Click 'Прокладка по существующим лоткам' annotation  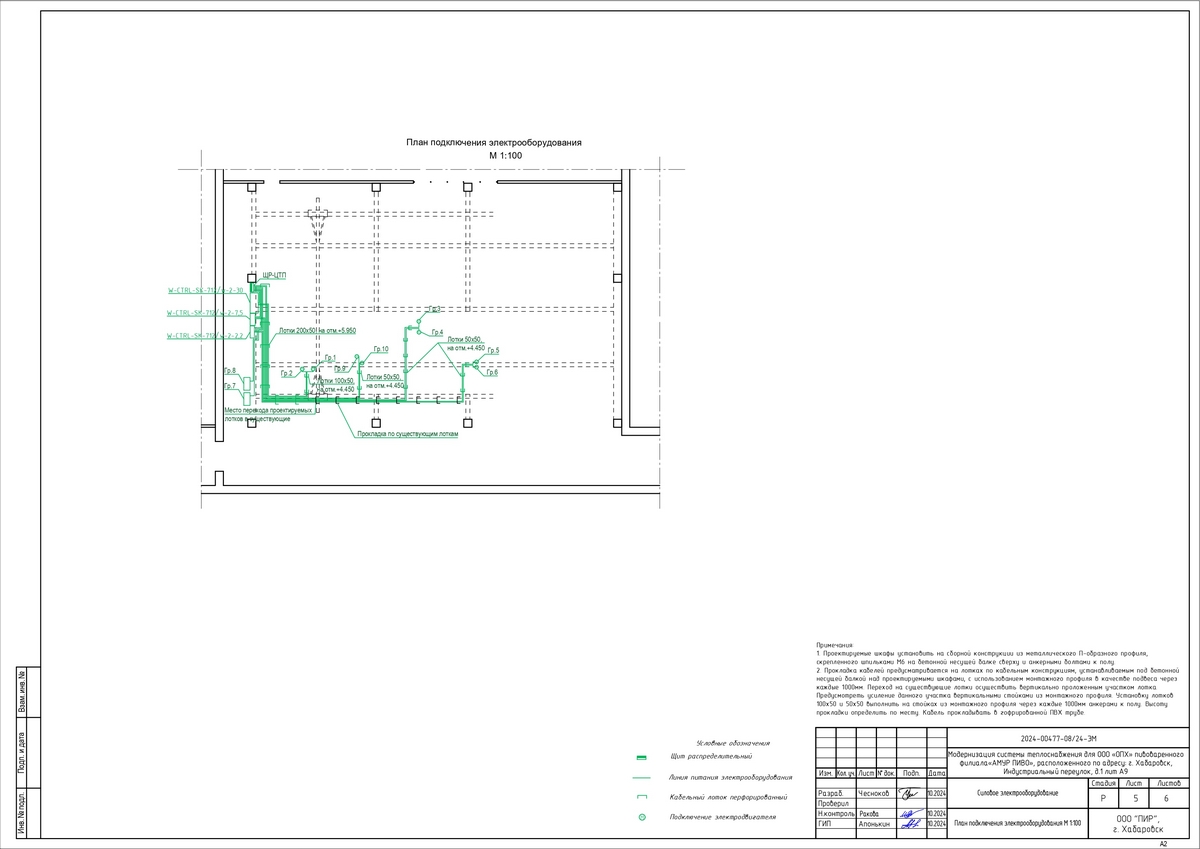[407, 435]
